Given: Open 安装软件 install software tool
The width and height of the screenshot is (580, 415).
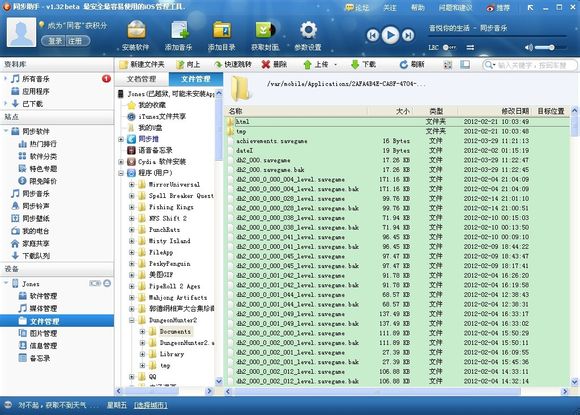Looking at the screenshot, I should pyautogui.click(x=136, y=36).
